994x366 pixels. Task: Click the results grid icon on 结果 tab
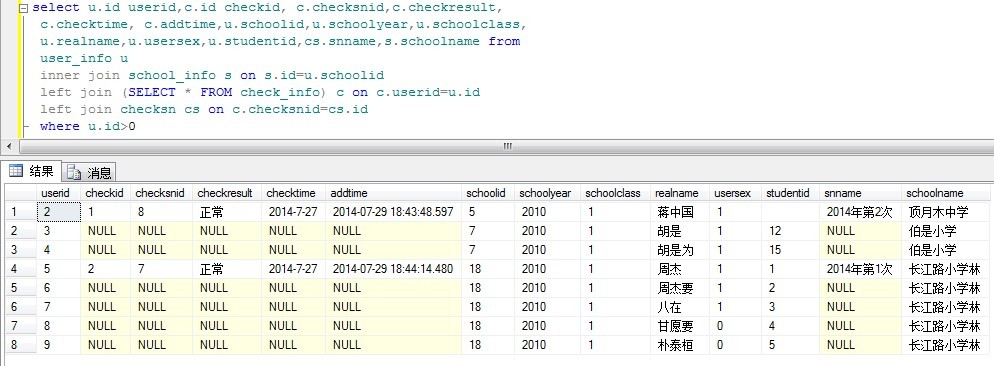pos(16,171)
